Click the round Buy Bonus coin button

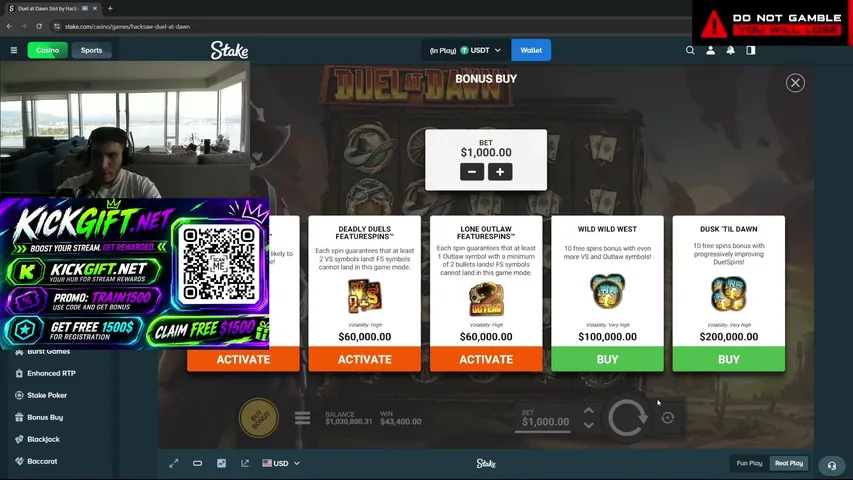(x=258, y=418)
